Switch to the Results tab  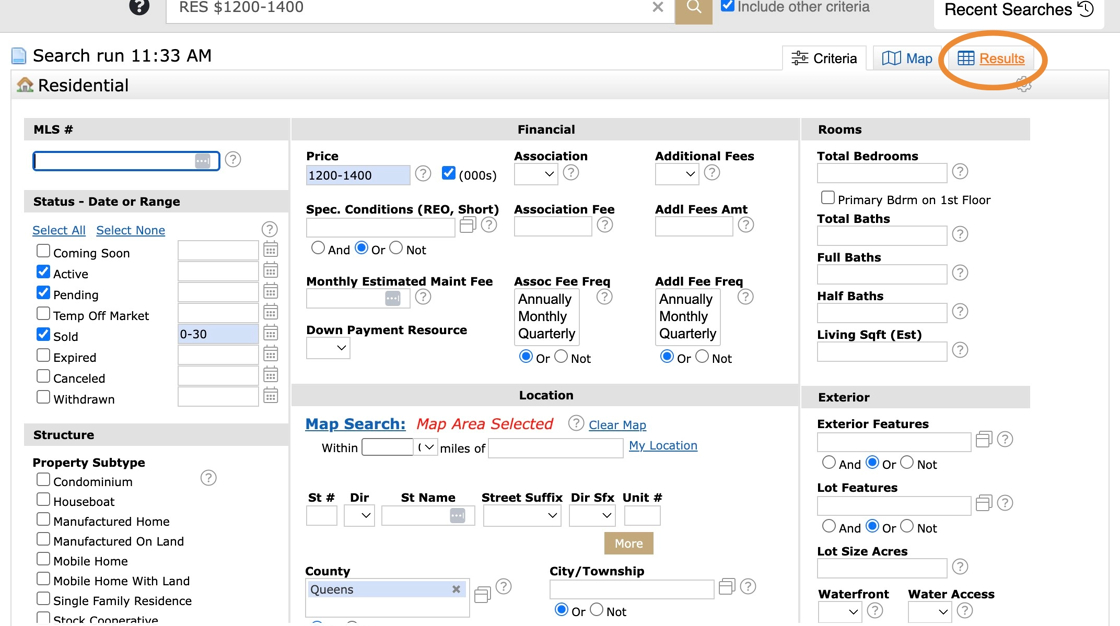point(990,59)
